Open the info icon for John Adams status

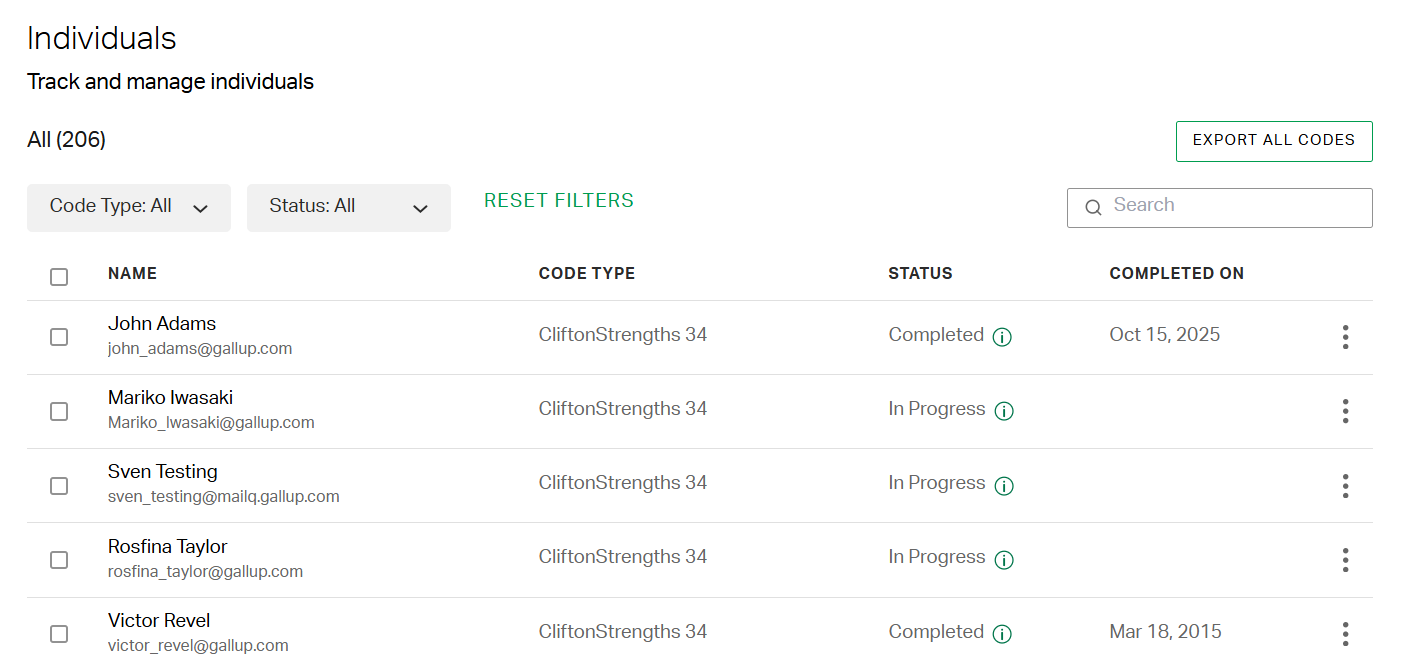click(1002, 337)
